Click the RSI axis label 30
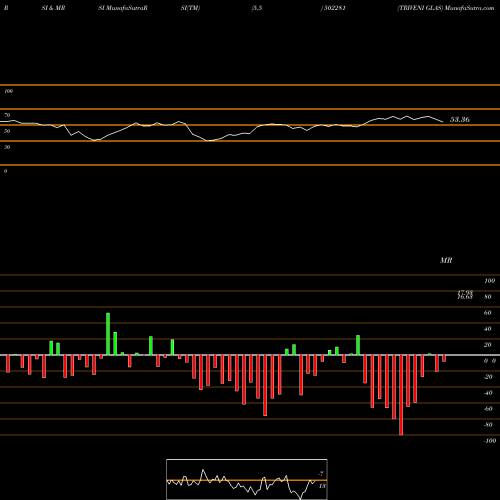The height and width of the screenshot is (500, 500). pyautogui.click(x=7, y=147)
